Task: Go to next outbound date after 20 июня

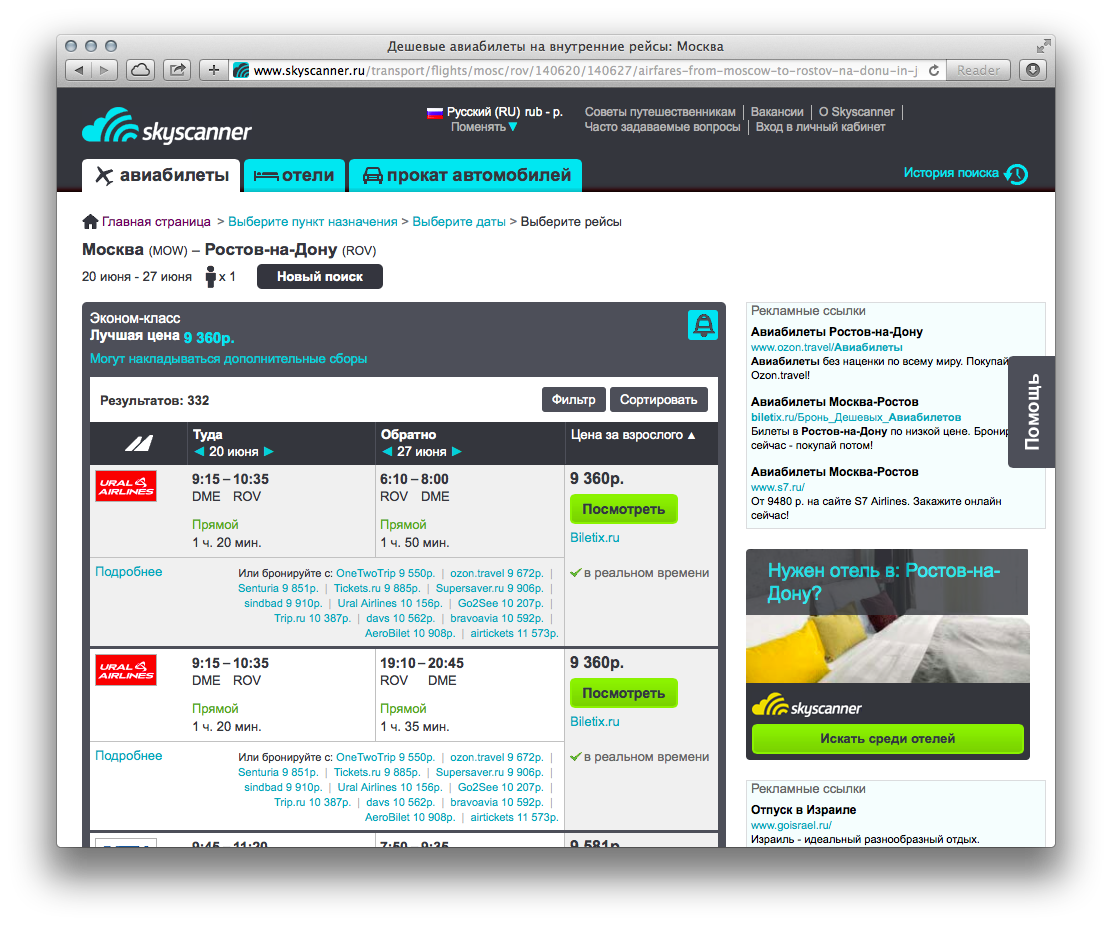Action: coord(268,452)
